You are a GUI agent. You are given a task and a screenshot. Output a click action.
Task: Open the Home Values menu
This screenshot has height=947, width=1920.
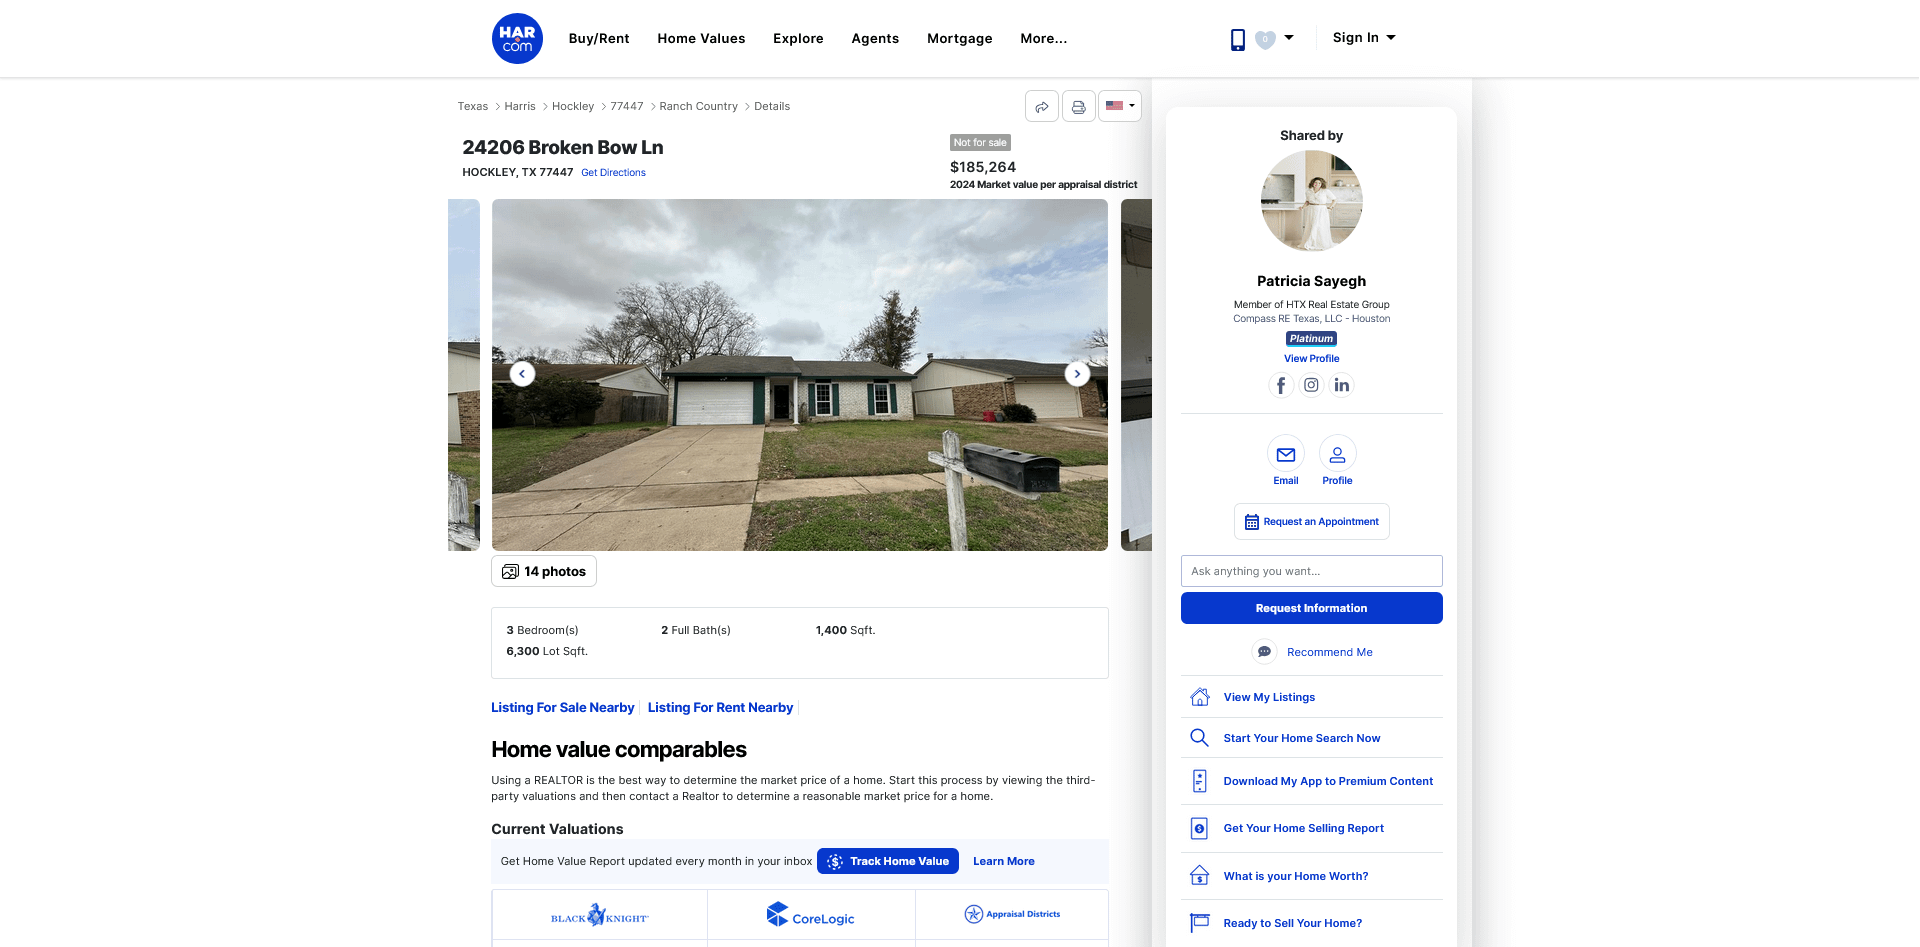(701, 38)
